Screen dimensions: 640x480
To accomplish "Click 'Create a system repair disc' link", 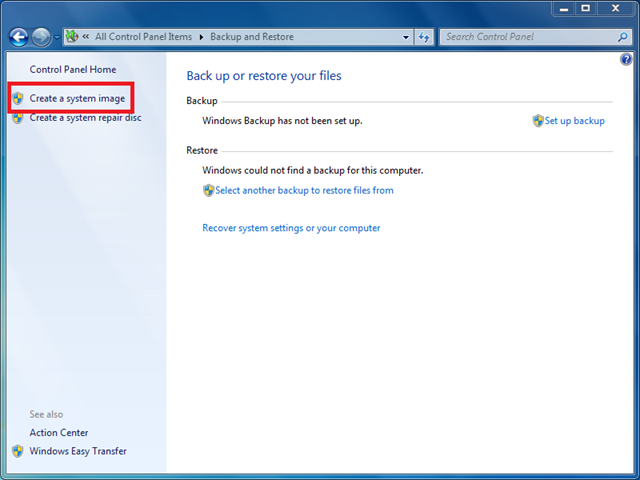I will click(x=85, y=118).
